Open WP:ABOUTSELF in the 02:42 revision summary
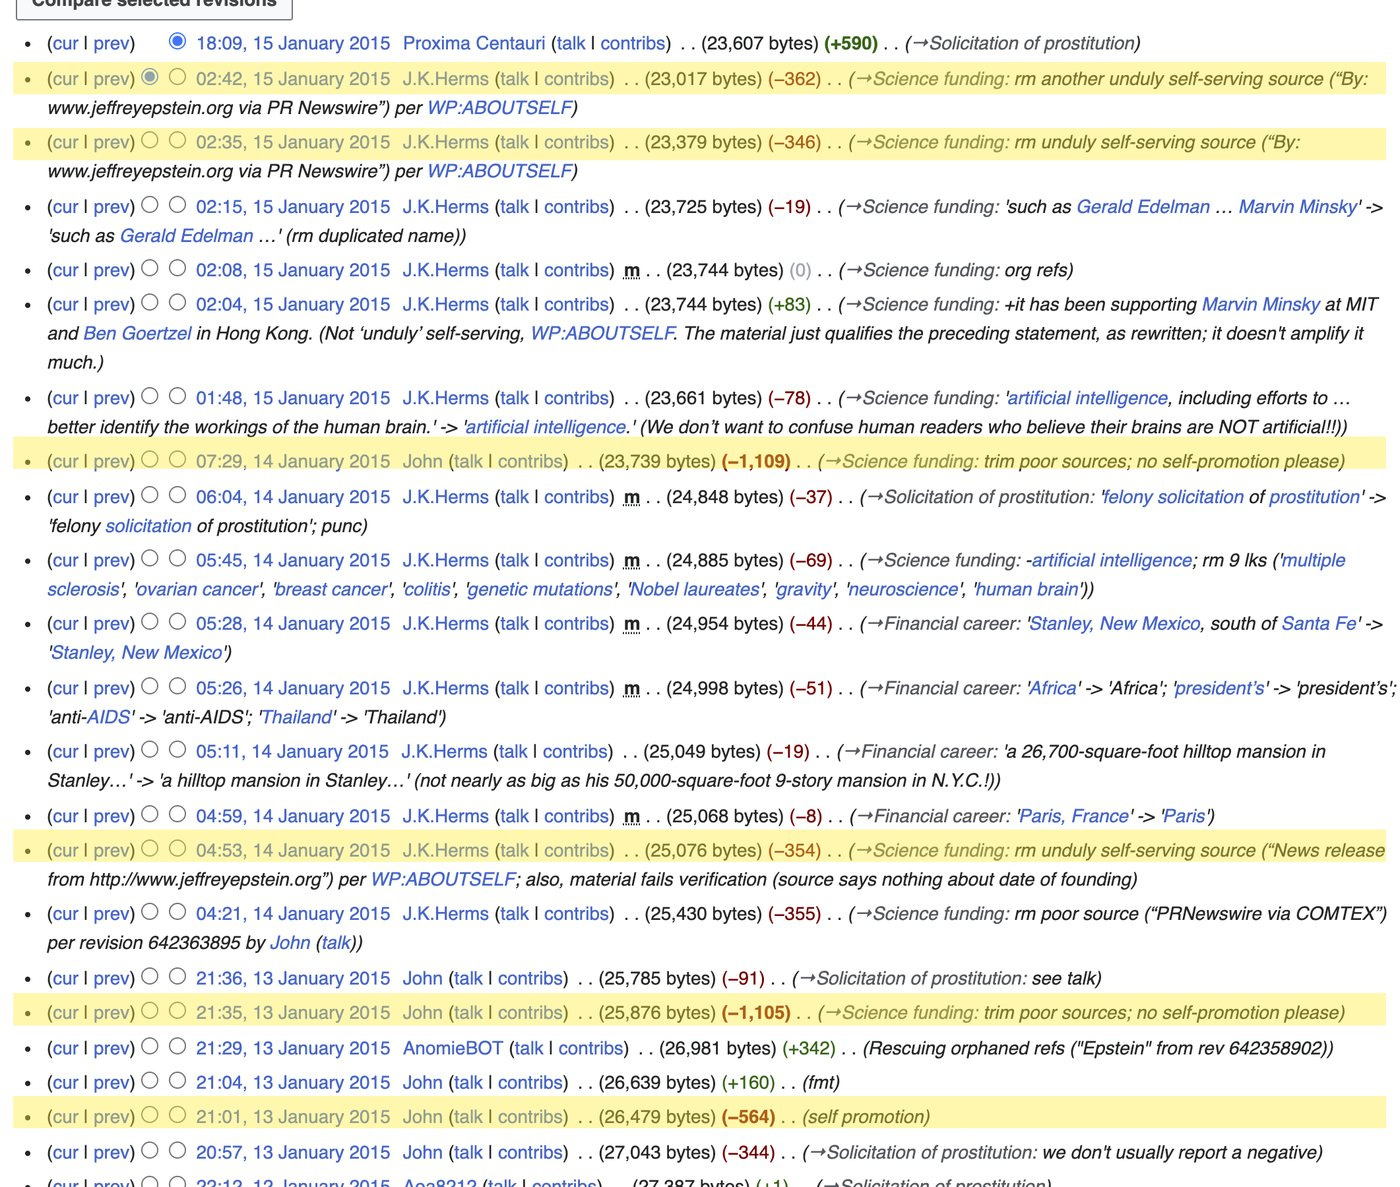 (x=500, y=107)
